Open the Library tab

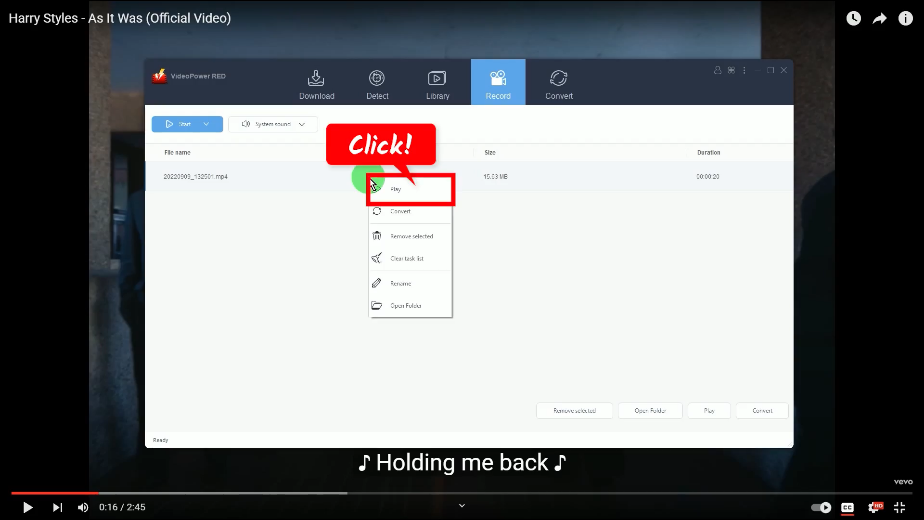click(437, 84)
